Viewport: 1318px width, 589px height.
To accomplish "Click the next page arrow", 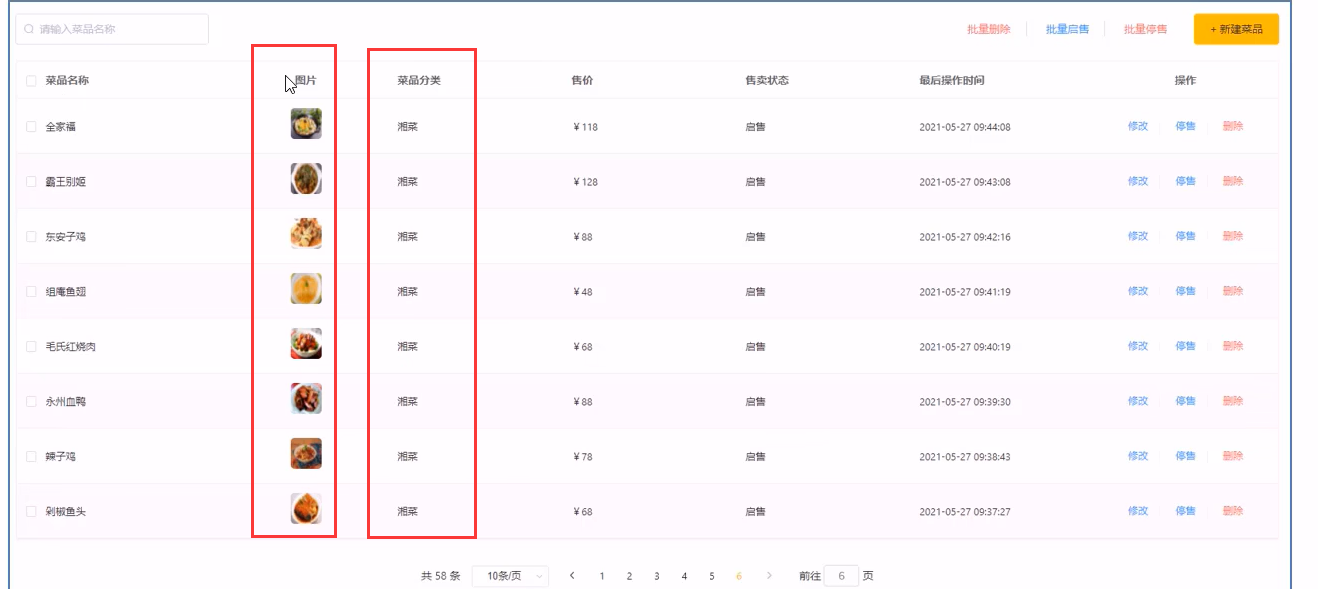I will pyautogui.click(x=768, y=576).
